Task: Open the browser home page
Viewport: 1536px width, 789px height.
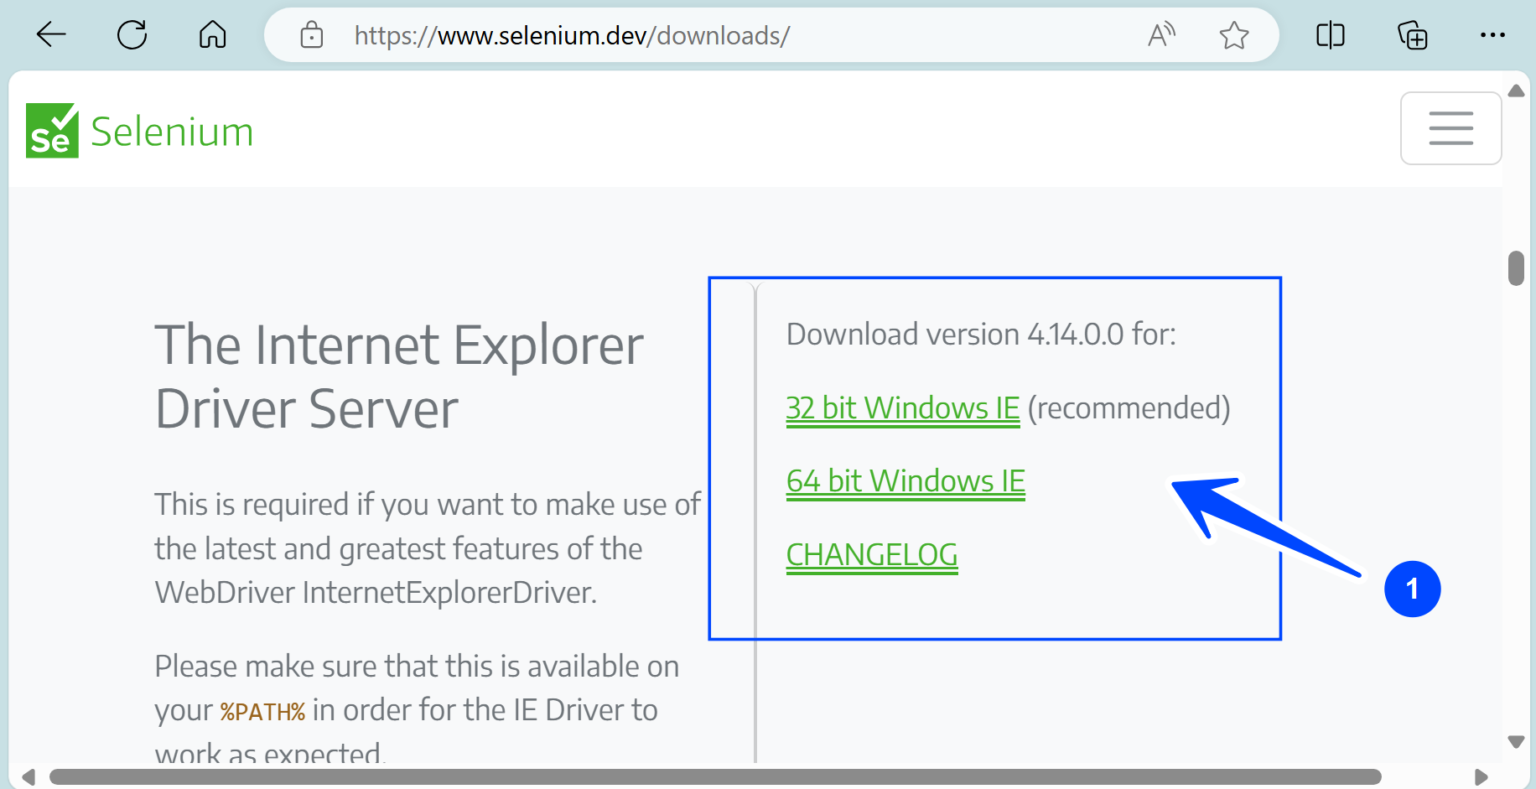Action: pyautogui.click(x=212, y=35)
